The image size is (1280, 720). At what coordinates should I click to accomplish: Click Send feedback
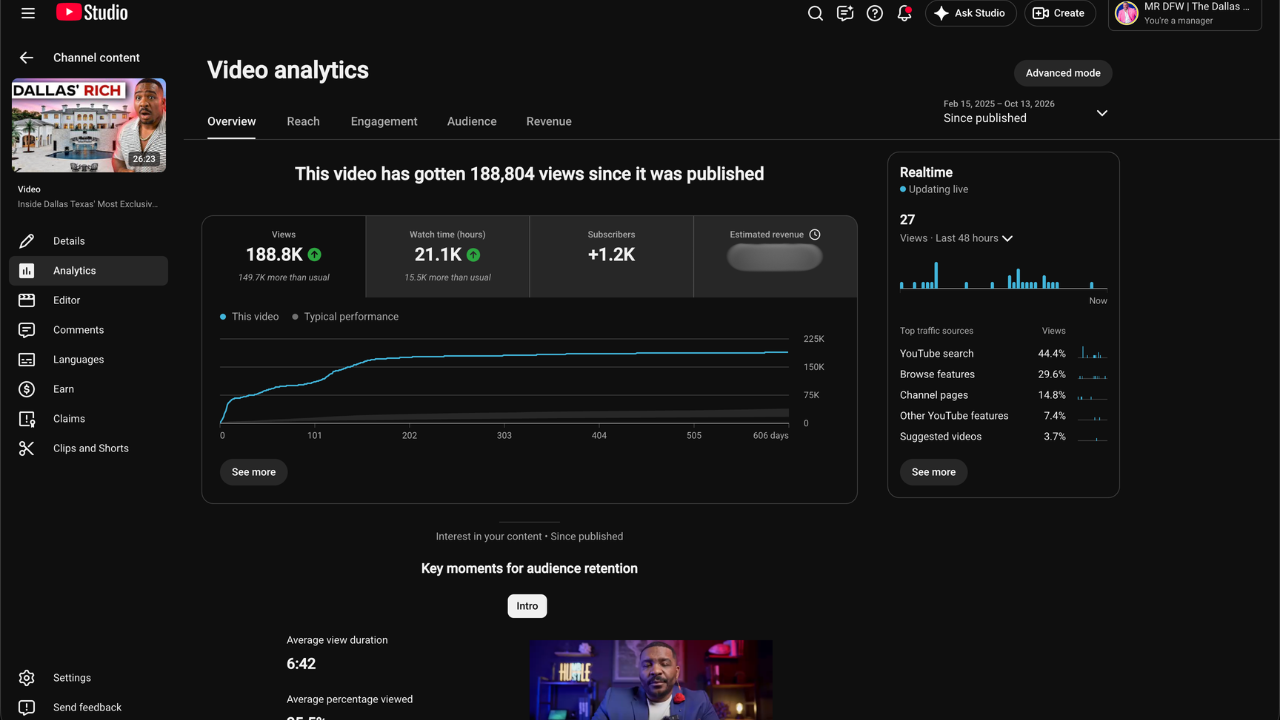[x=88, y=707]
